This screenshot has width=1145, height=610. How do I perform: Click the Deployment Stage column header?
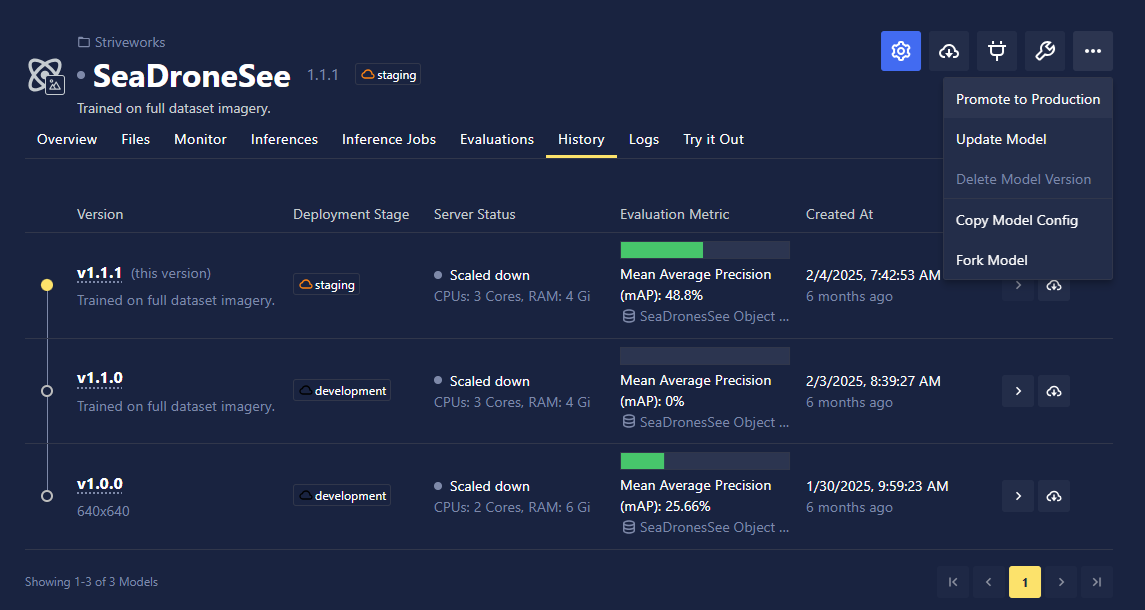pos(351,214)
